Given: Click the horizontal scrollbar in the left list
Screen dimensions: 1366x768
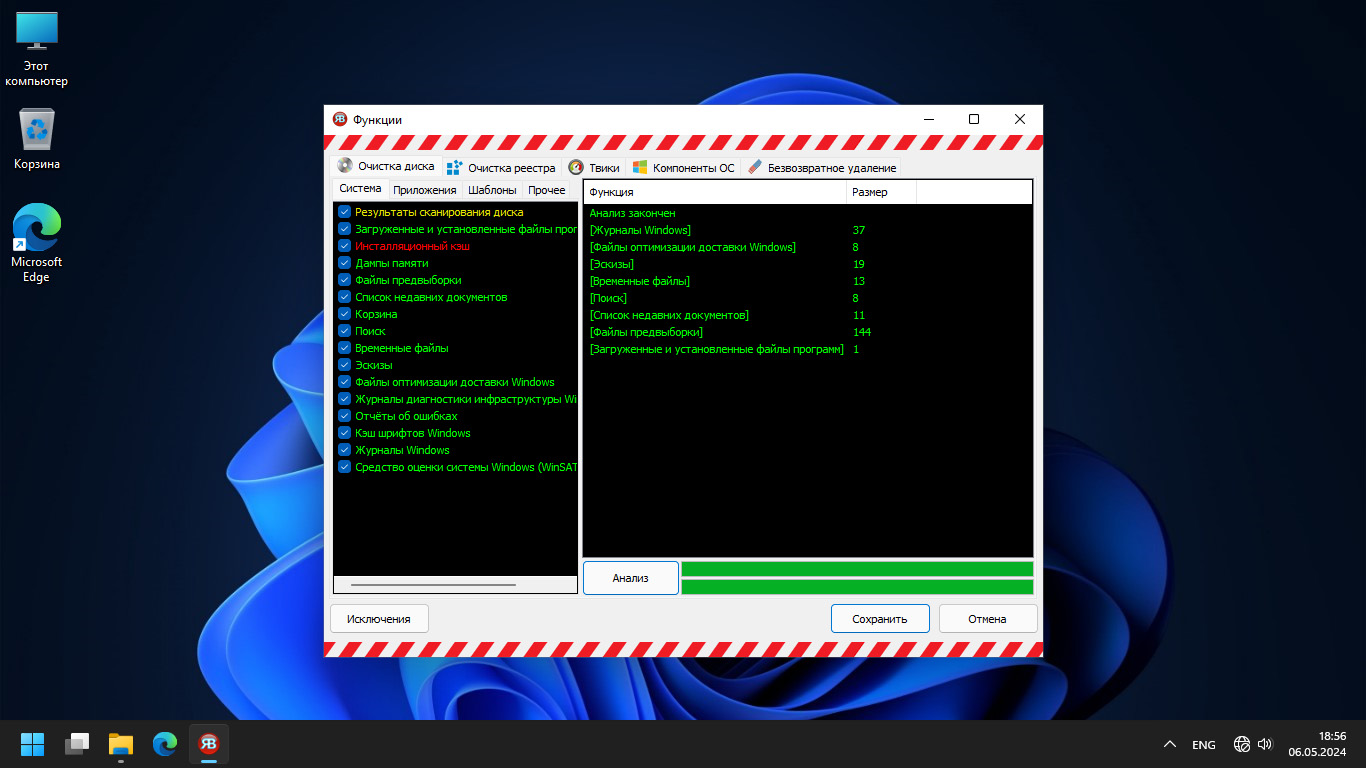Looking at the screenshot, I should [x=433, y=585].
